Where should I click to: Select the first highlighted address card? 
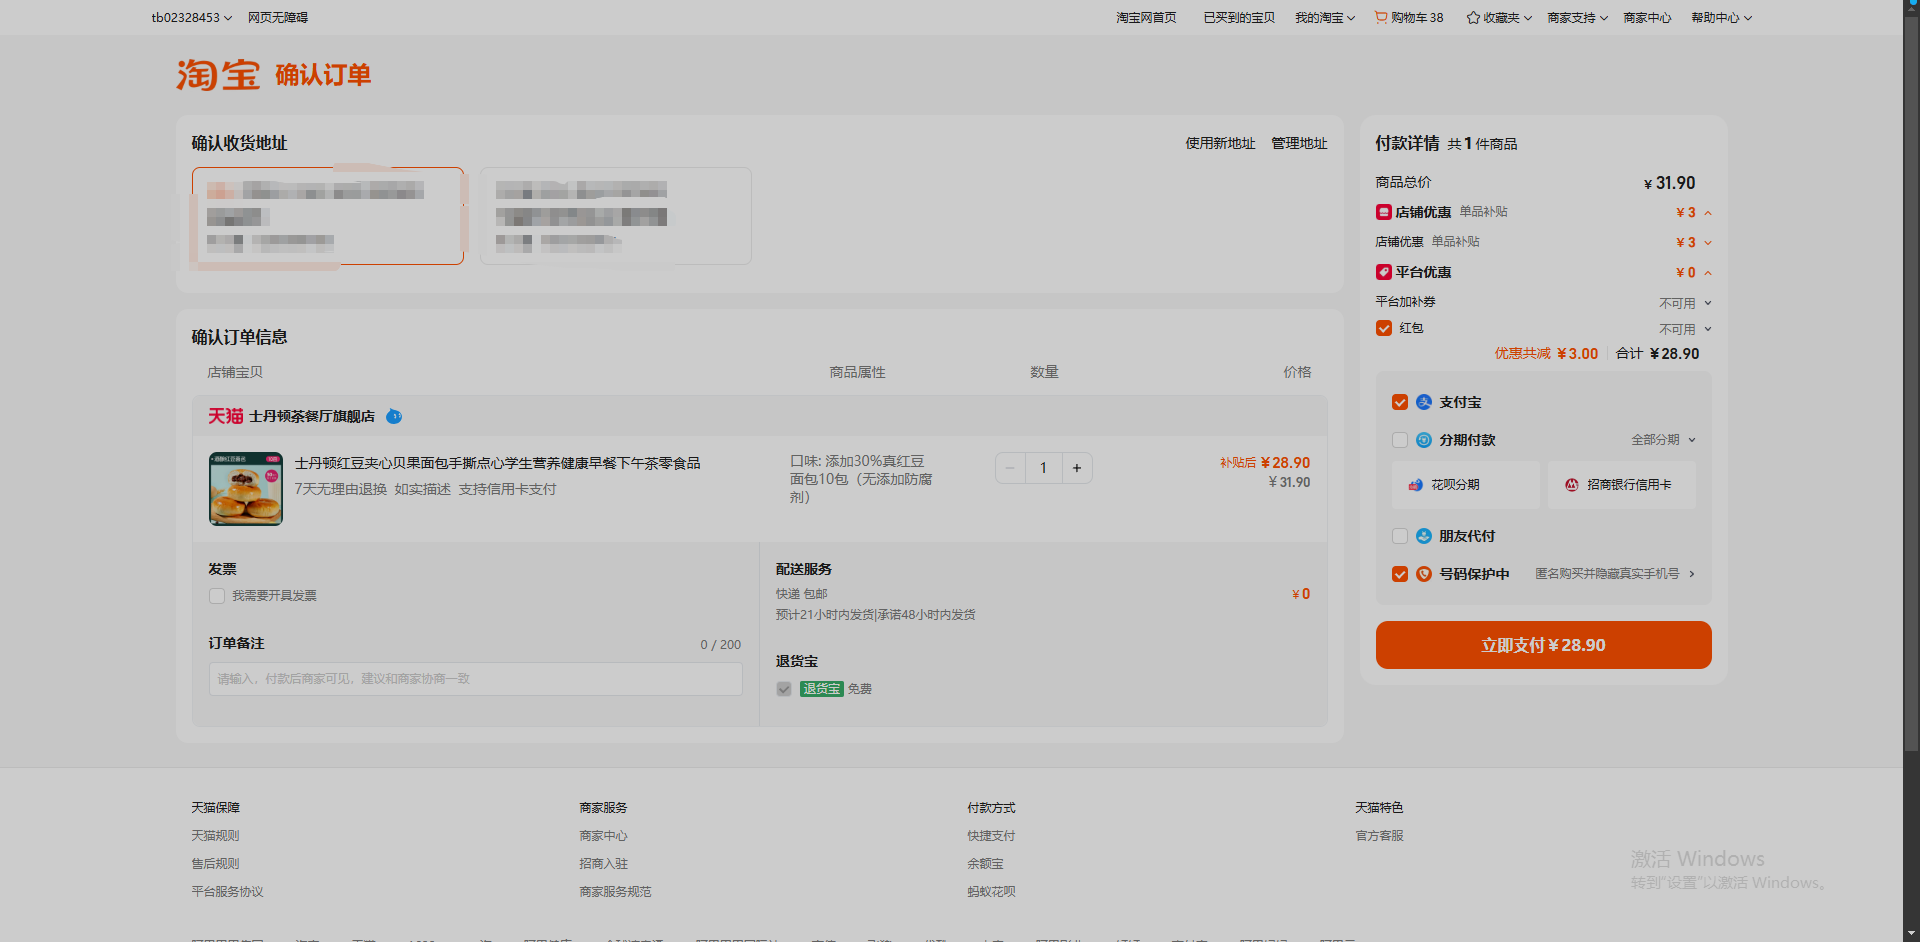[328, 216]
